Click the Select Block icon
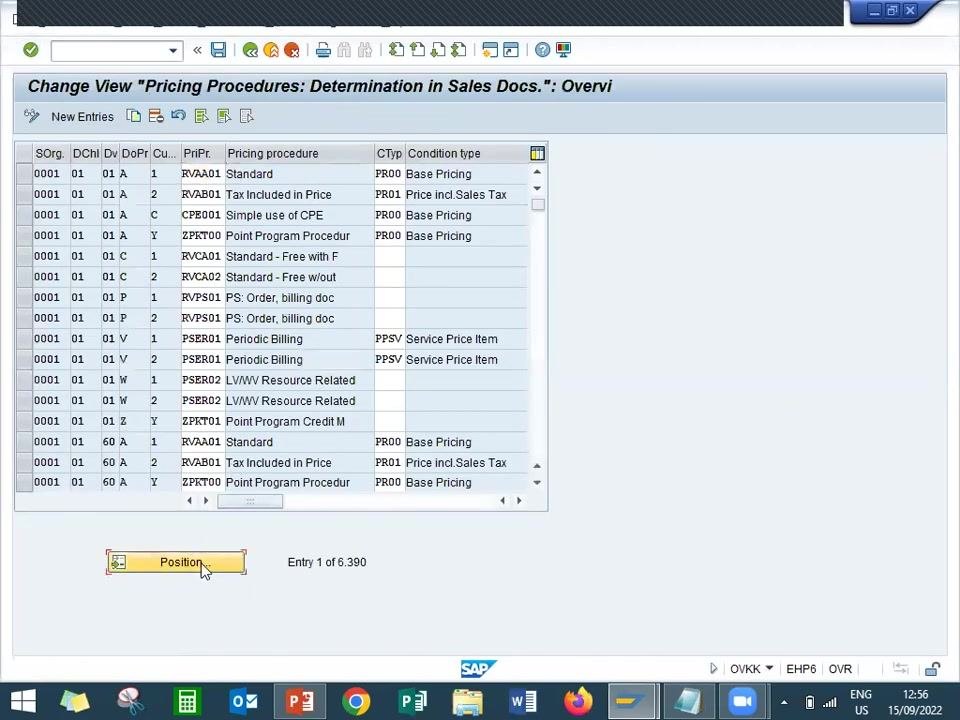The image size is (960, 720). [223, 116]
